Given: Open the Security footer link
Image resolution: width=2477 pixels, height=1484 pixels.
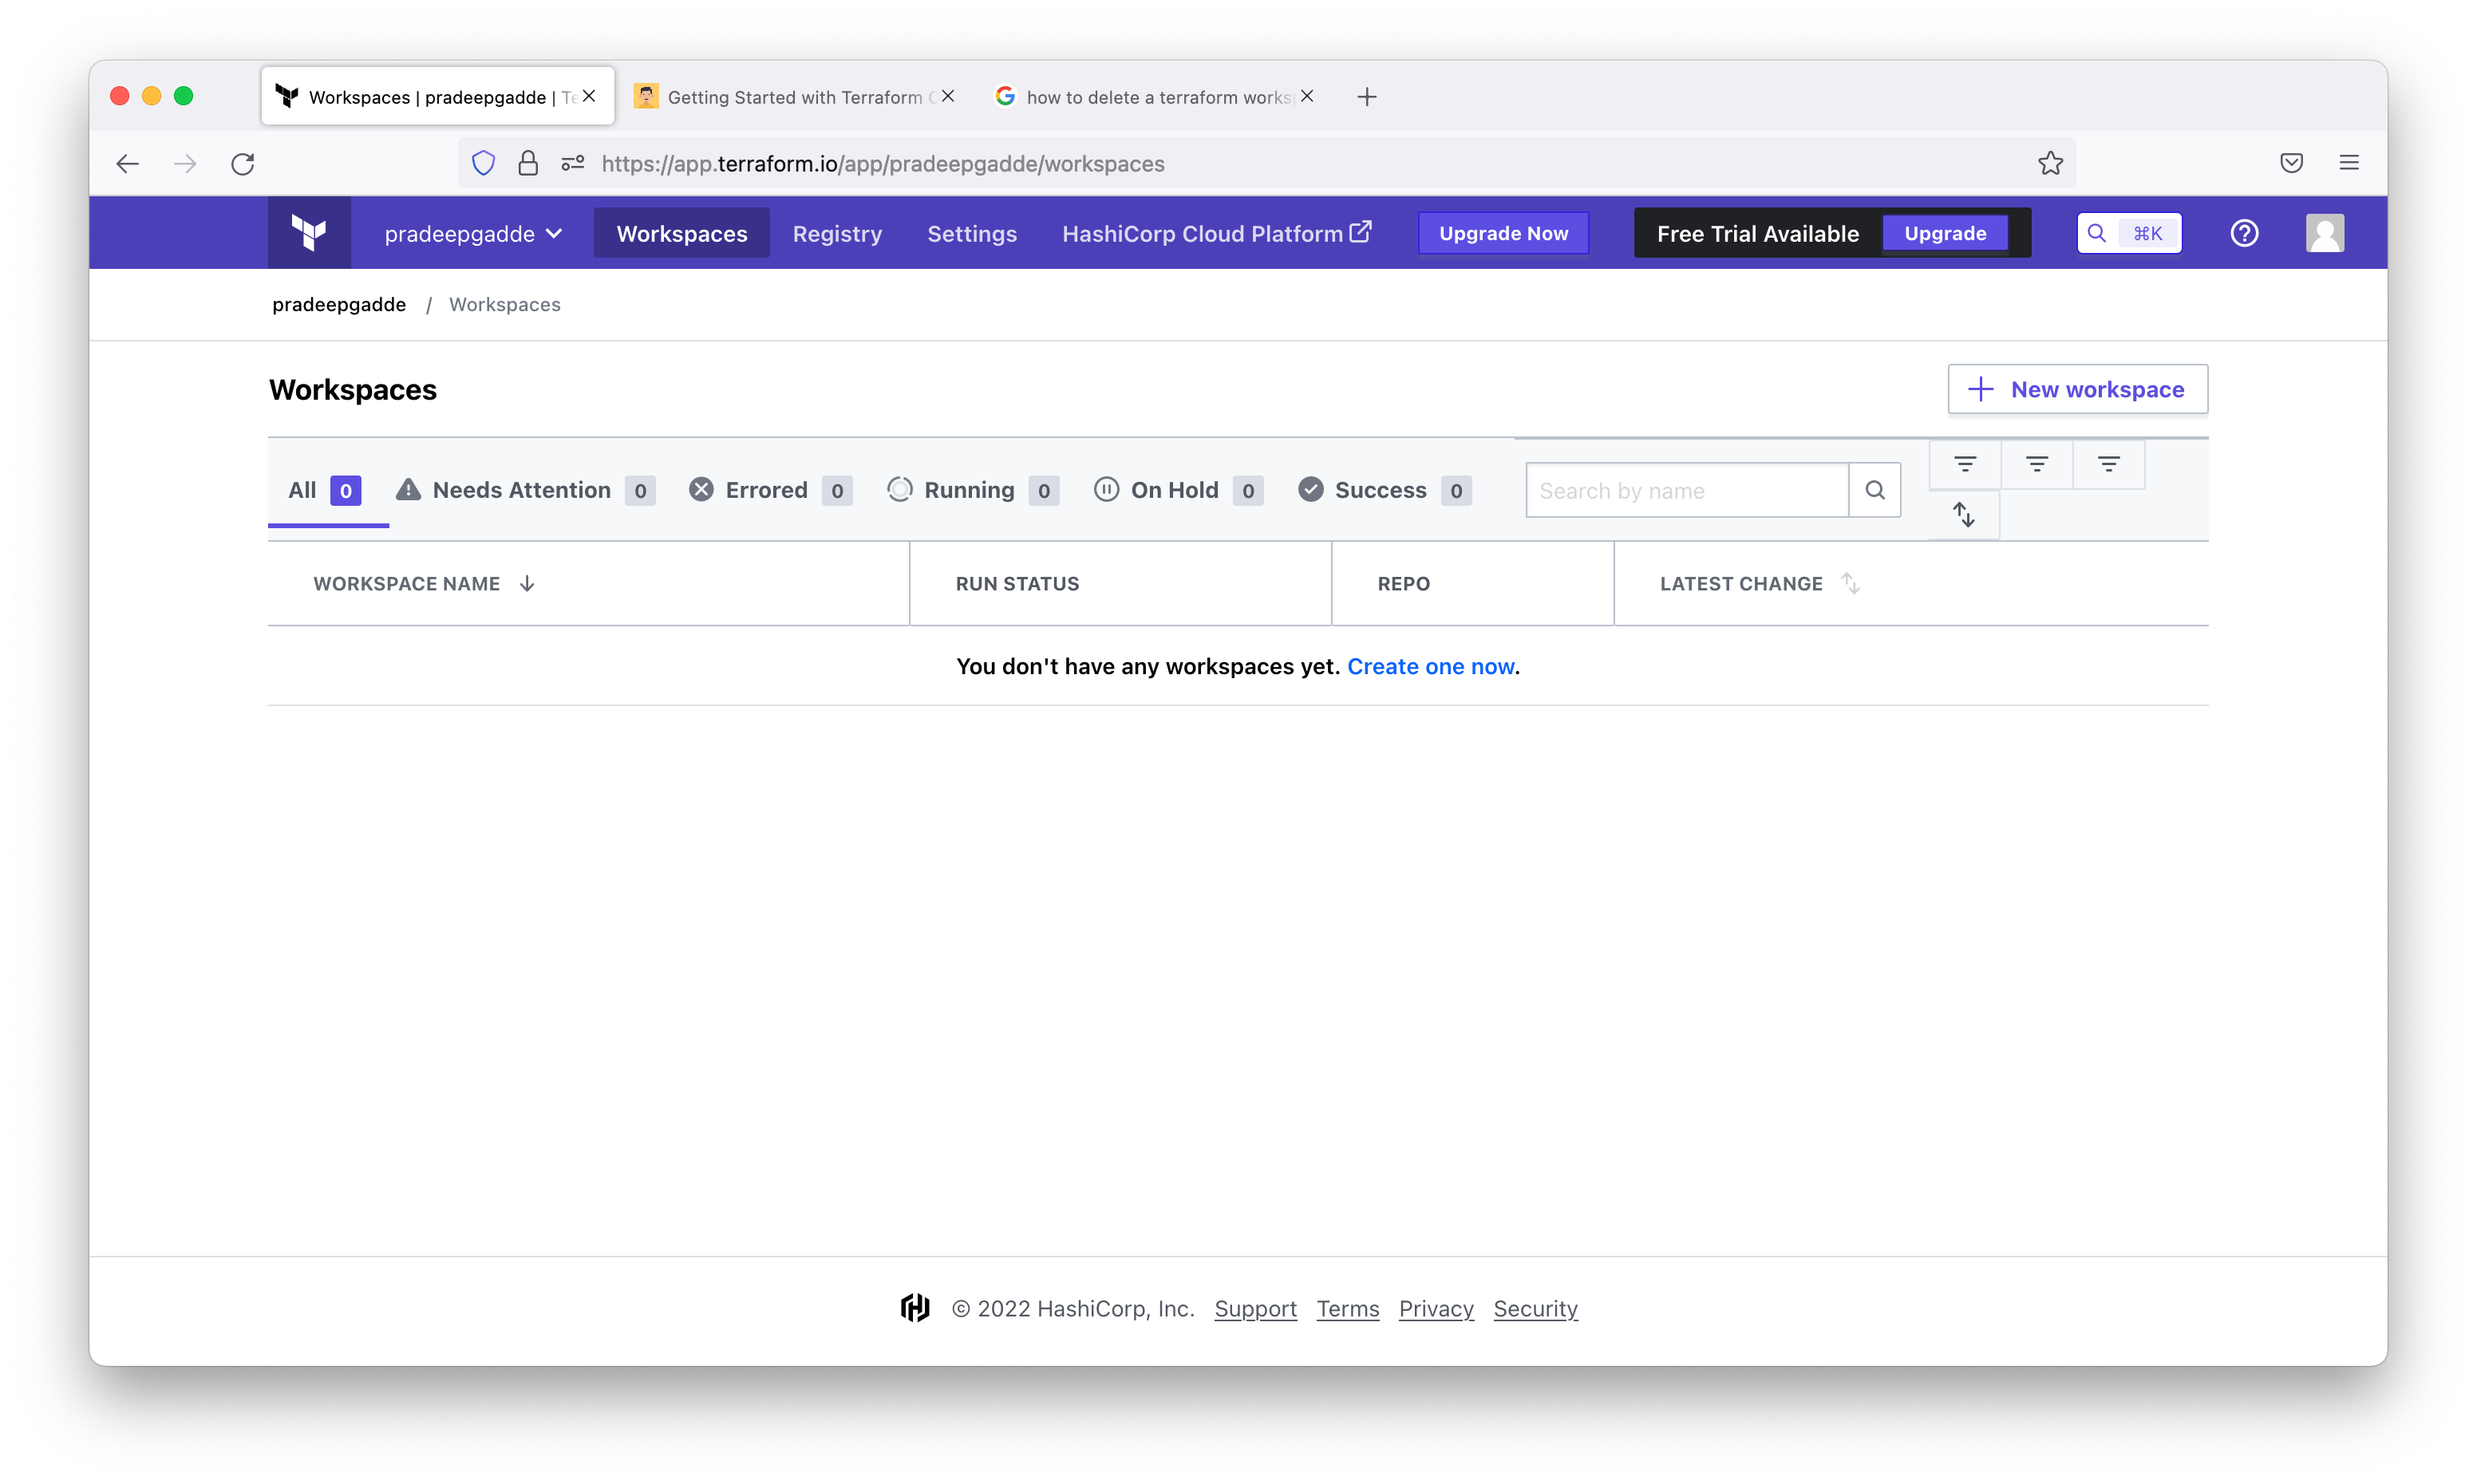Looking at the screenshot, I should coord(1535,1308).
